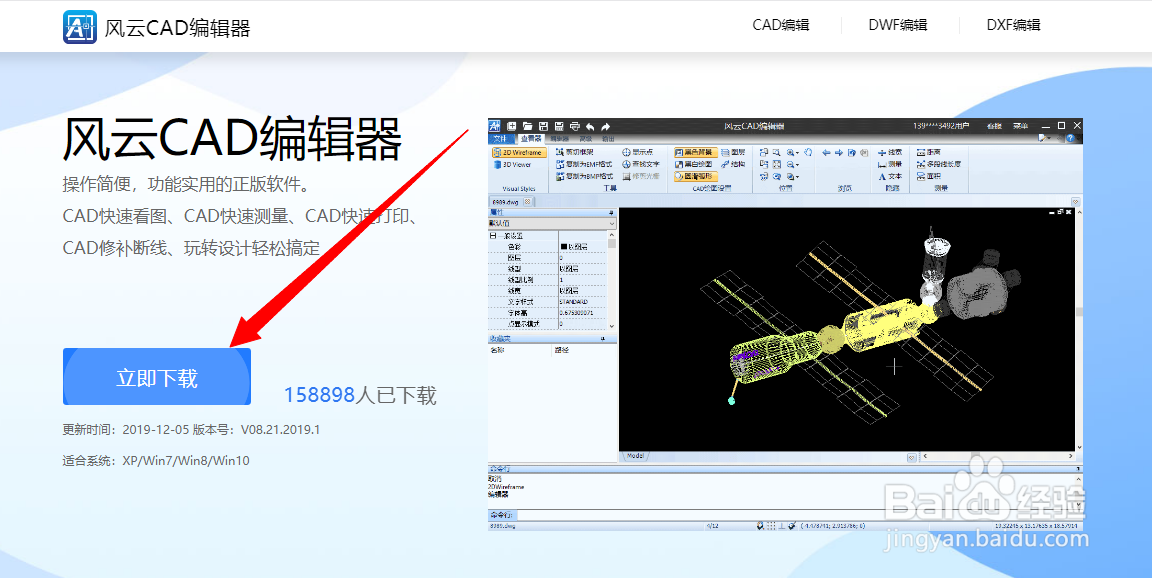Select the 面积 area measure tool

click(929, 176)
